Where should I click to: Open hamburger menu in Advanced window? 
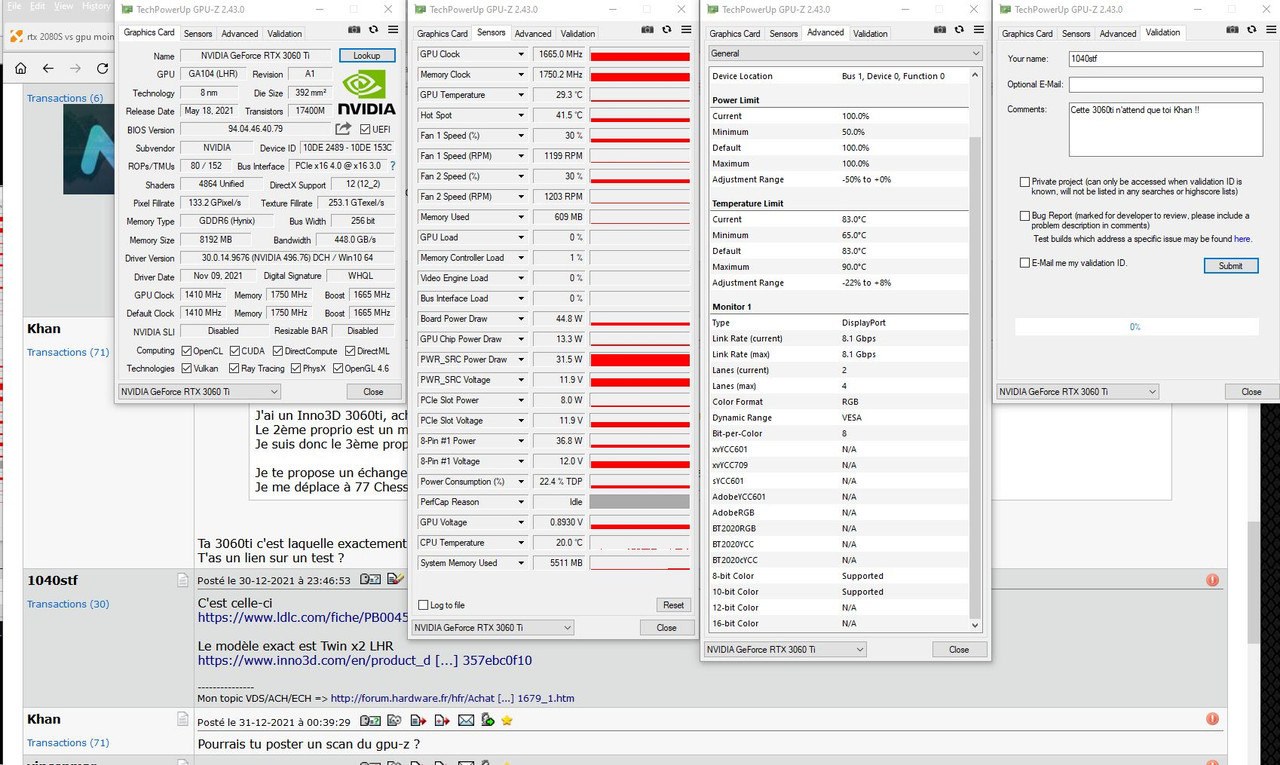[x=978, y=31]
